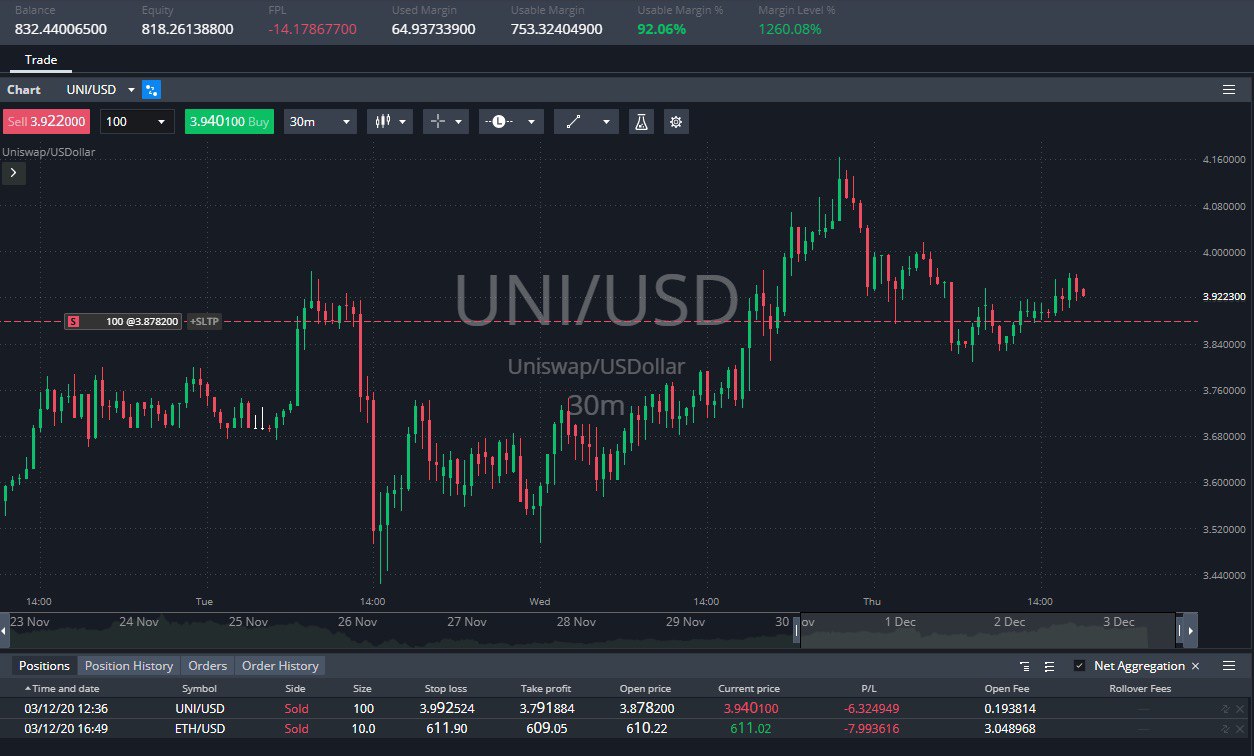Click the selected range window in navigator

point(988,630)
